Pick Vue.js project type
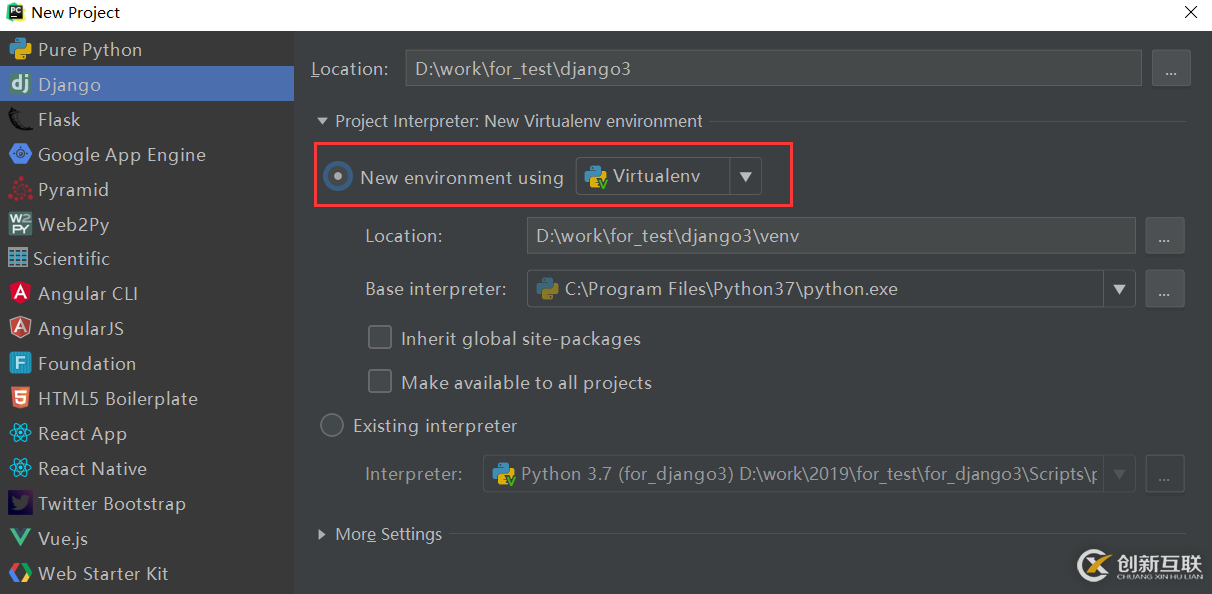 147,538
